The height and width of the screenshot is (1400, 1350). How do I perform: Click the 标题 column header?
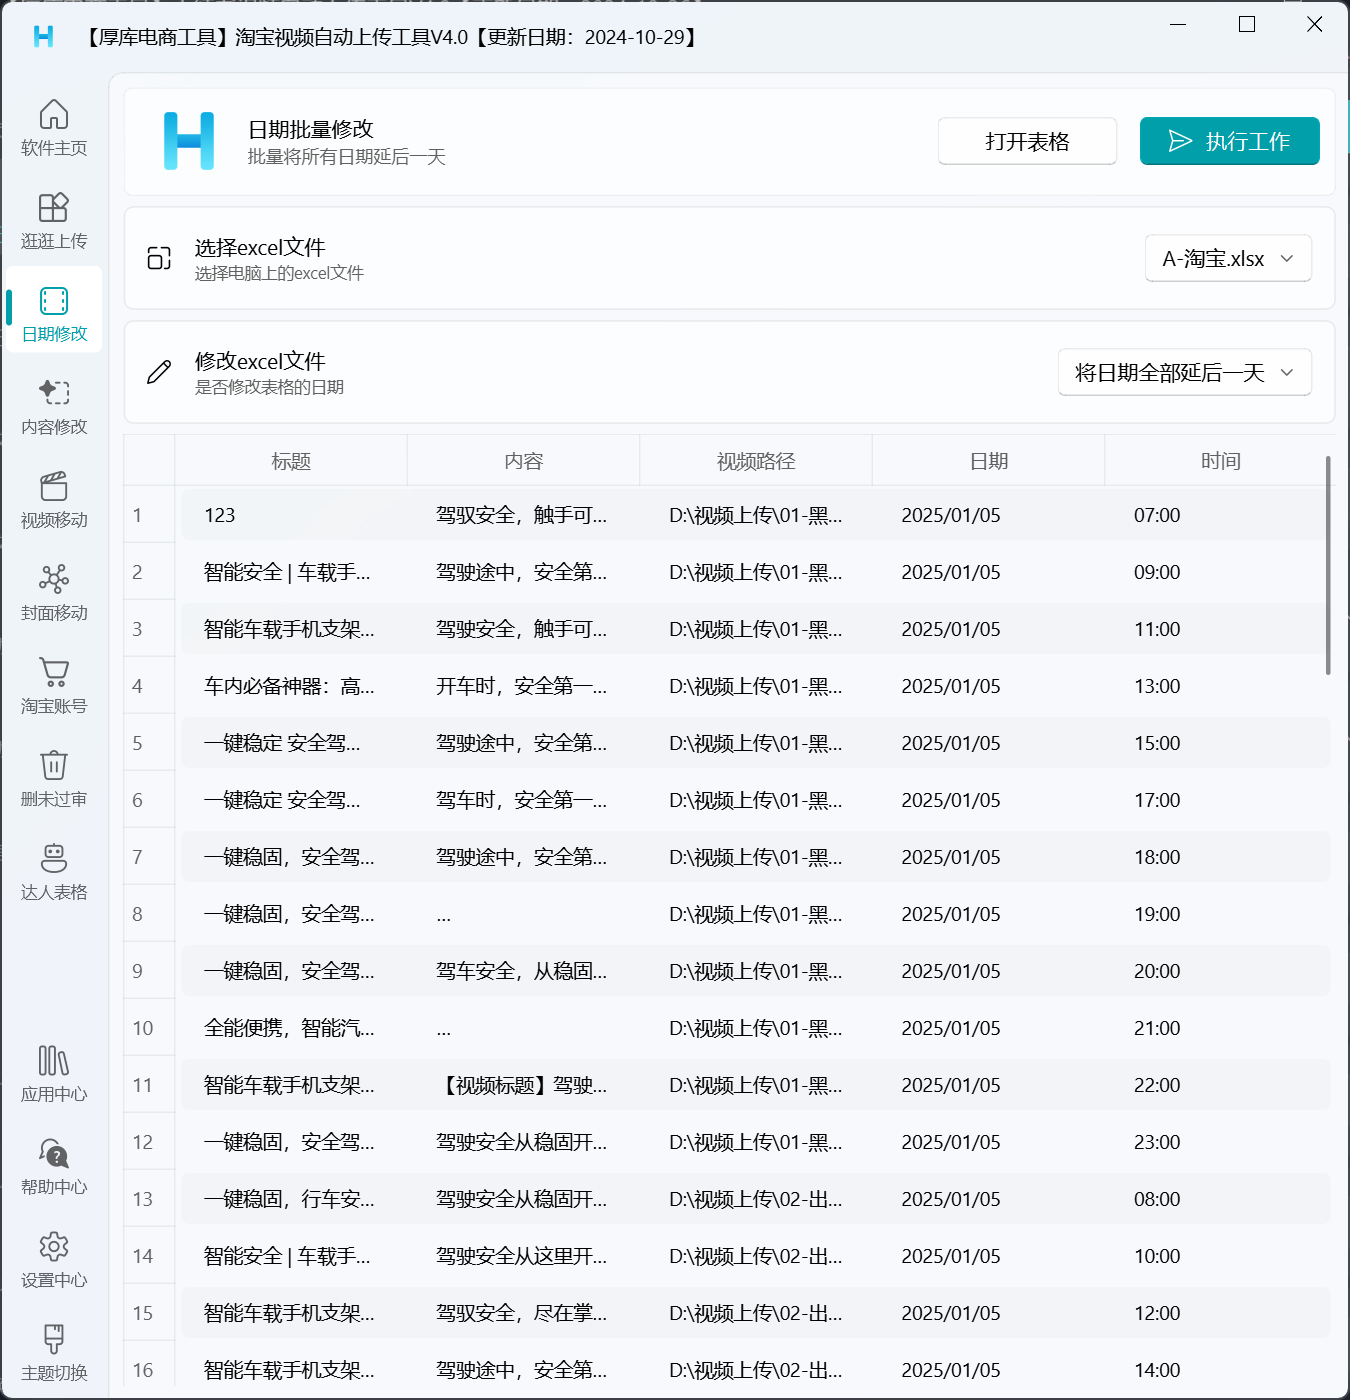(291, 461)
